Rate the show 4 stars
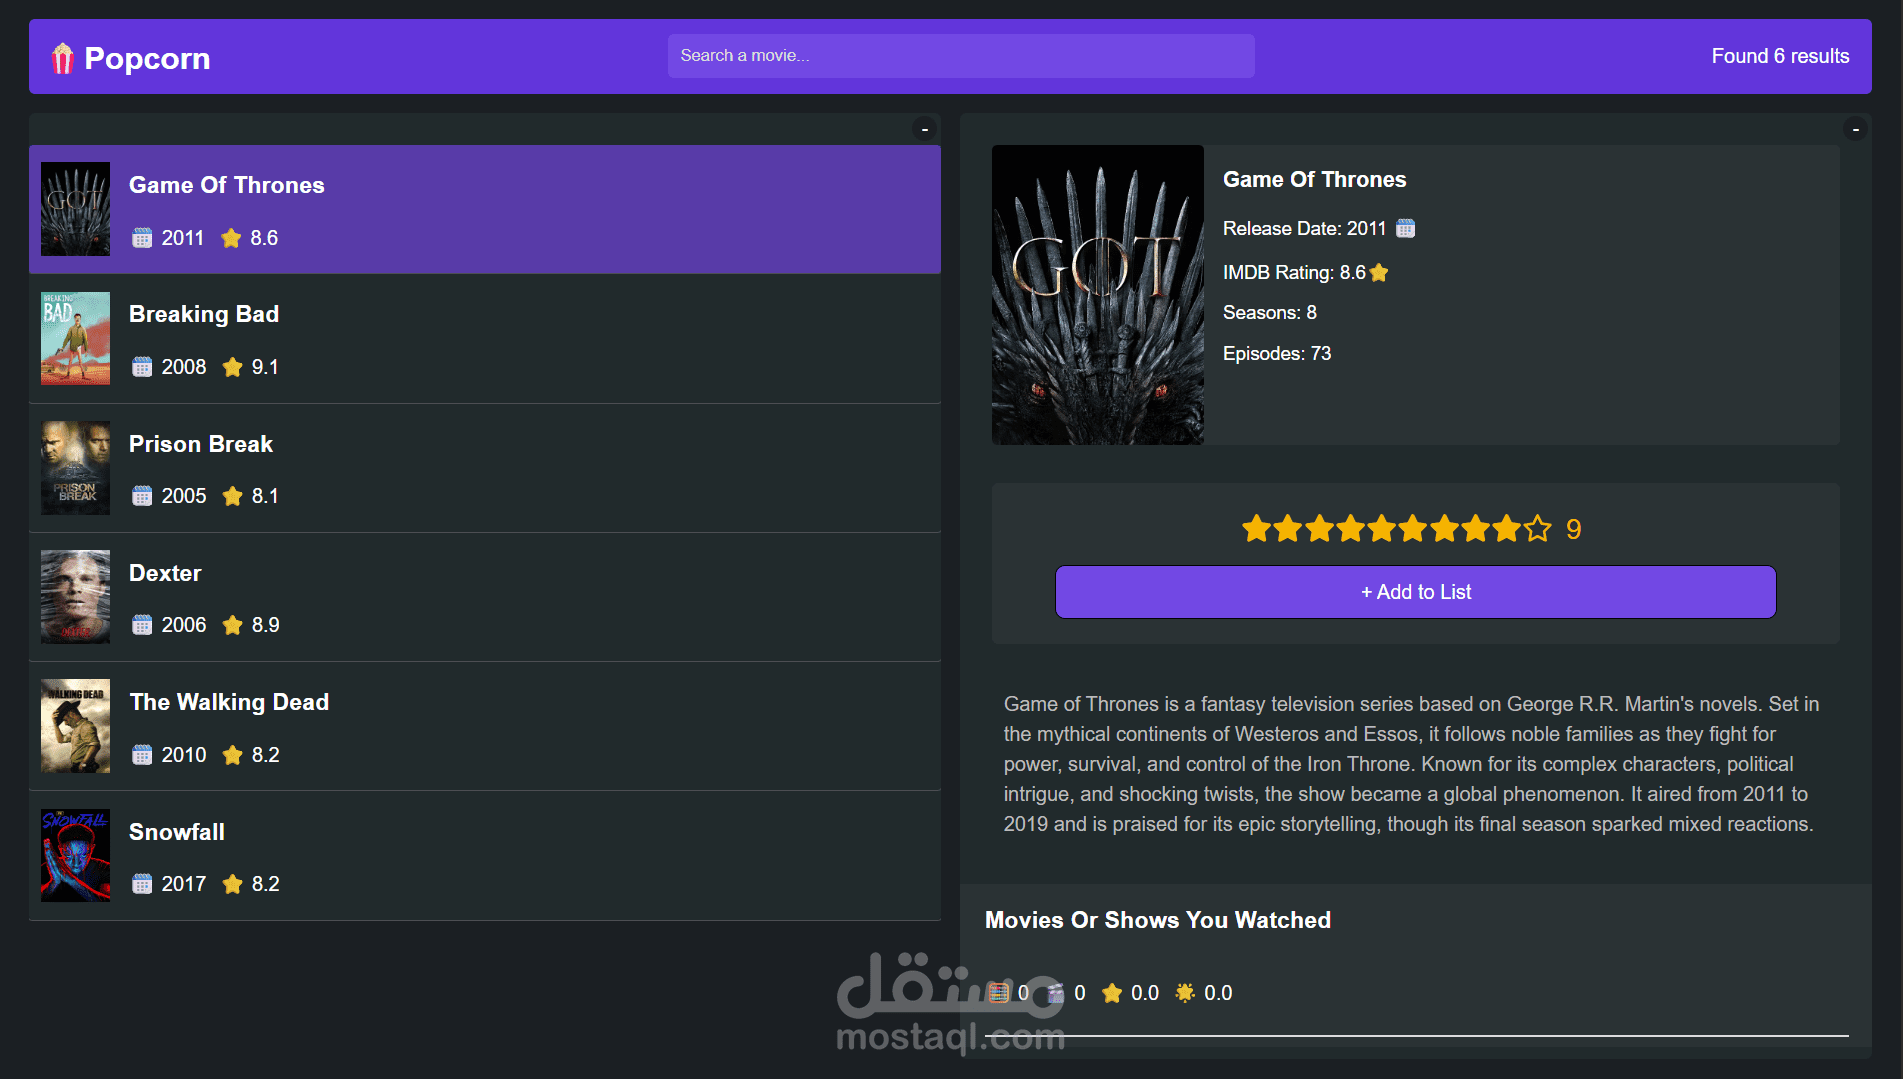The height and width of the screenshot is (1079, 1903). click(x=1350, y=529)
